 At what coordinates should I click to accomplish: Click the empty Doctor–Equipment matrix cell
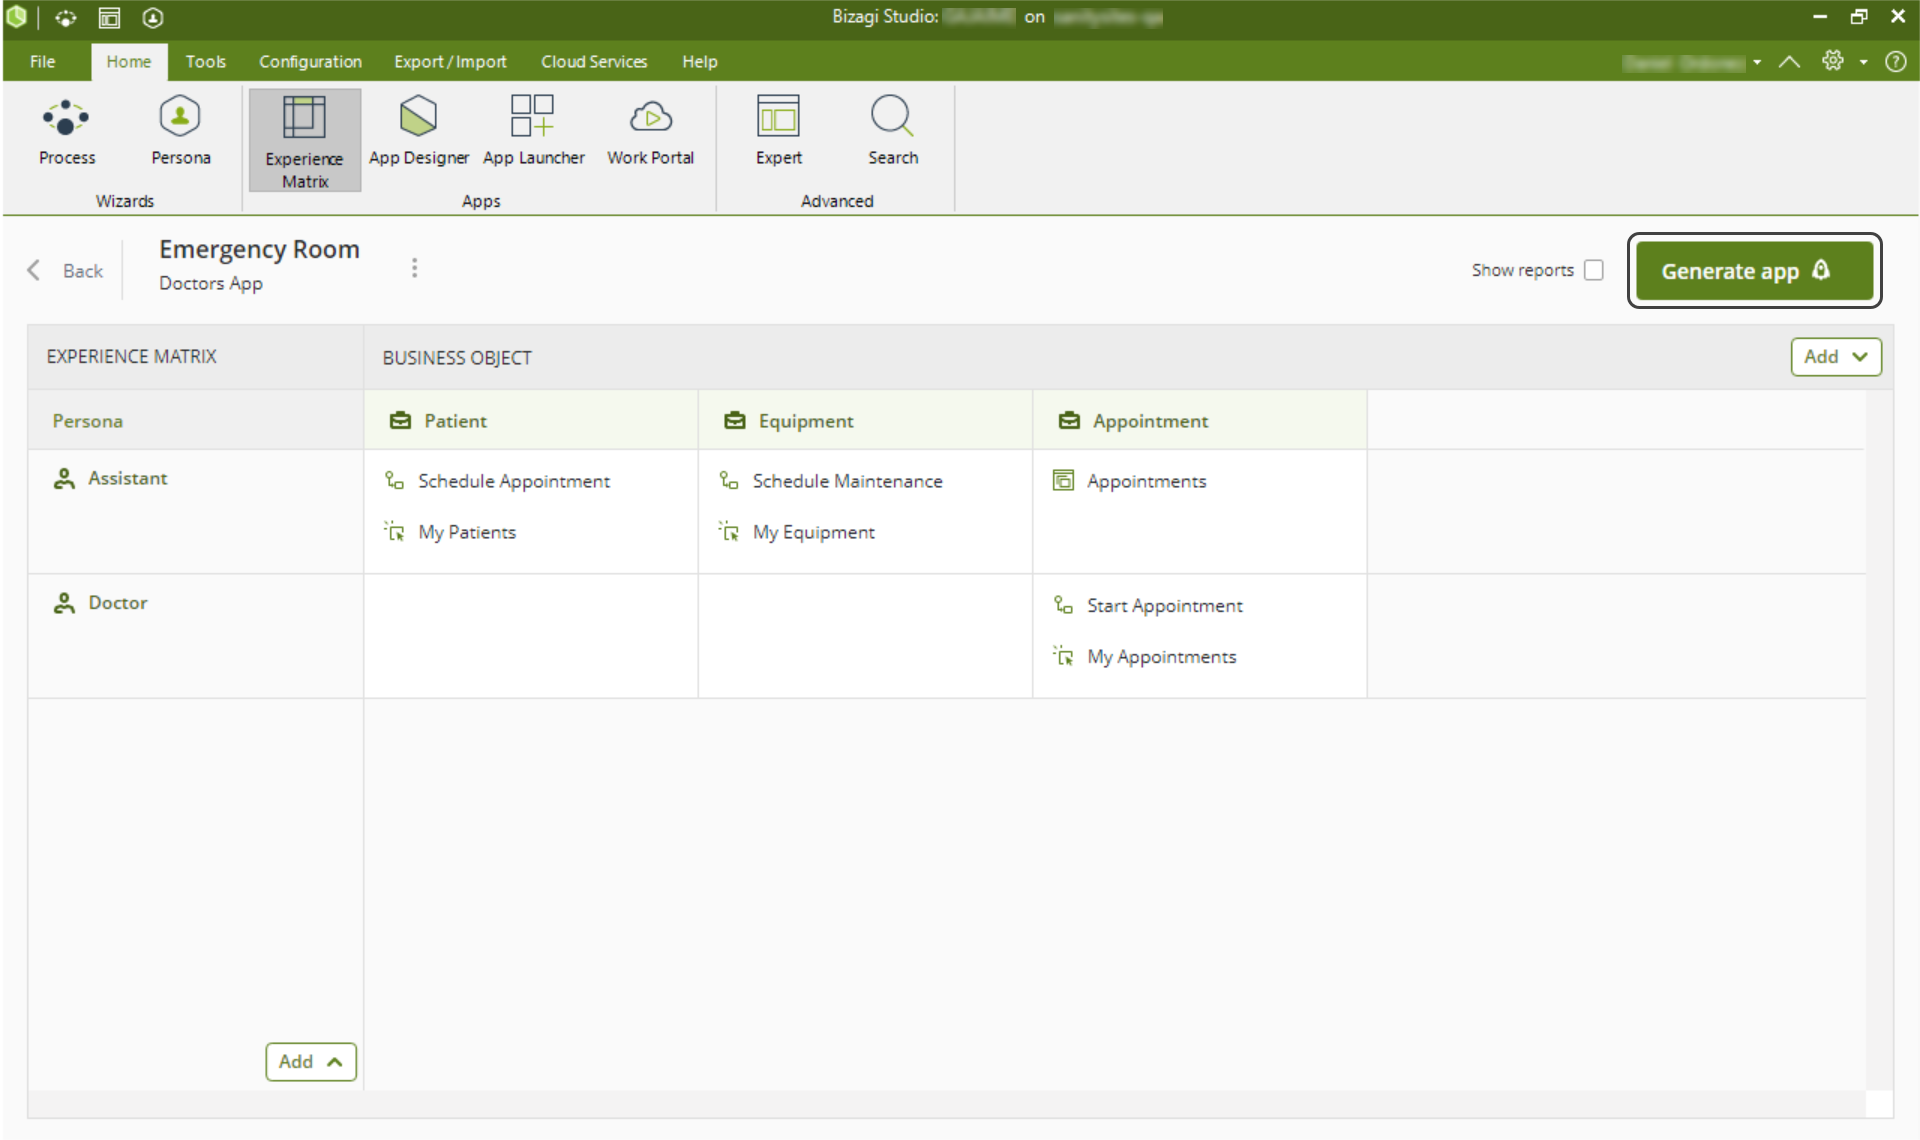coord(865,636)
